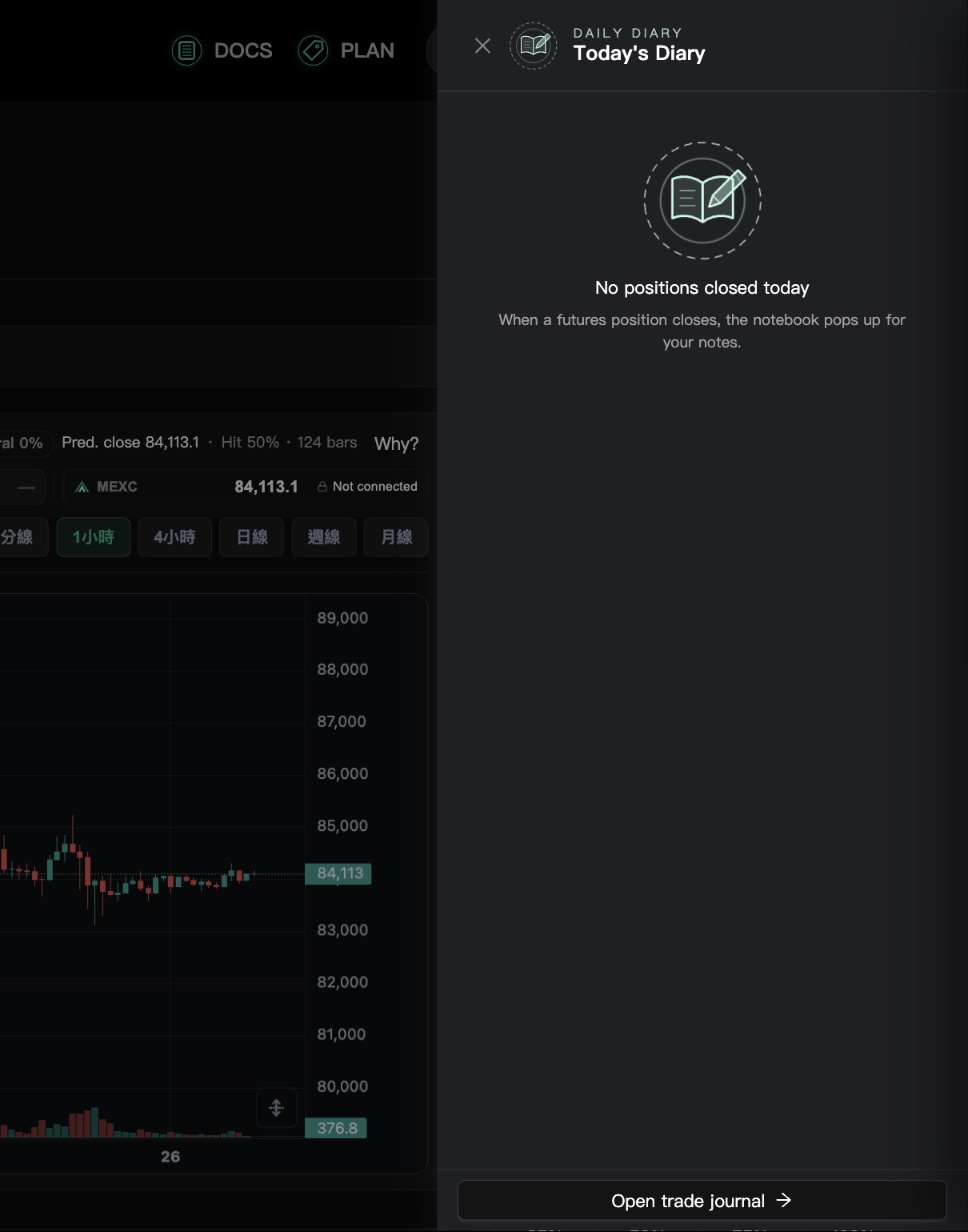
Task: Select the 1小時 timeframe tab
Action: pyautogui.click(x=93, y=537)
